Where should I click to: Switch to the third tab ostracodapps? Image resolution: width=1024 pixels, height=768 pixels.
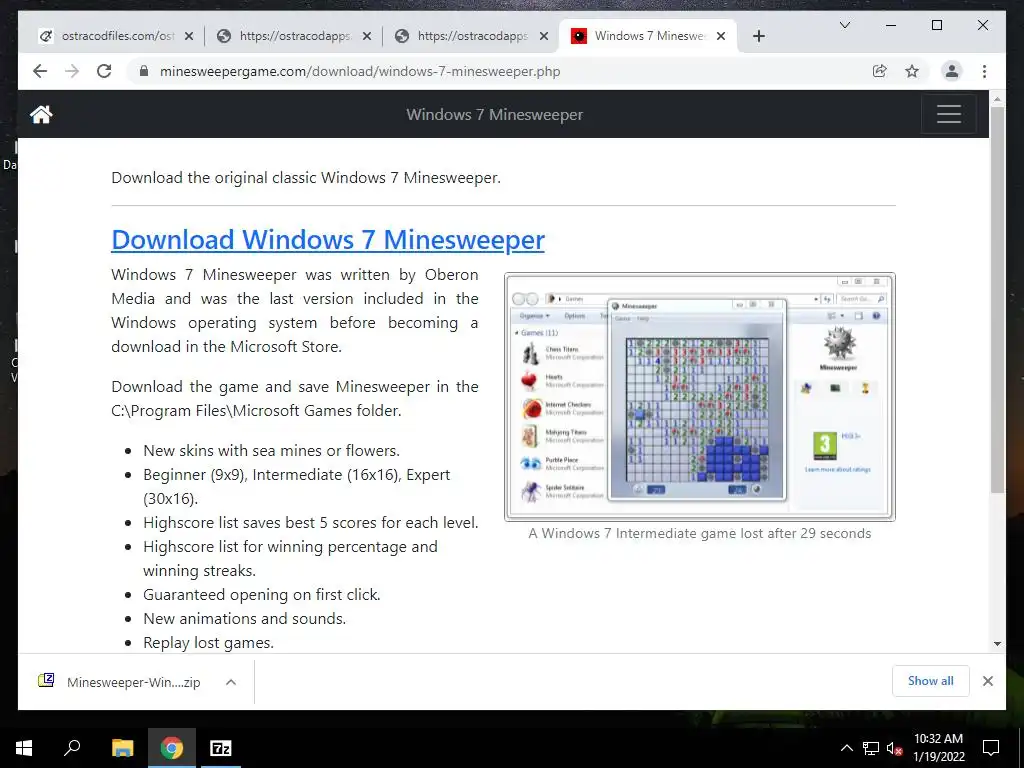click(x=472, y=36)
